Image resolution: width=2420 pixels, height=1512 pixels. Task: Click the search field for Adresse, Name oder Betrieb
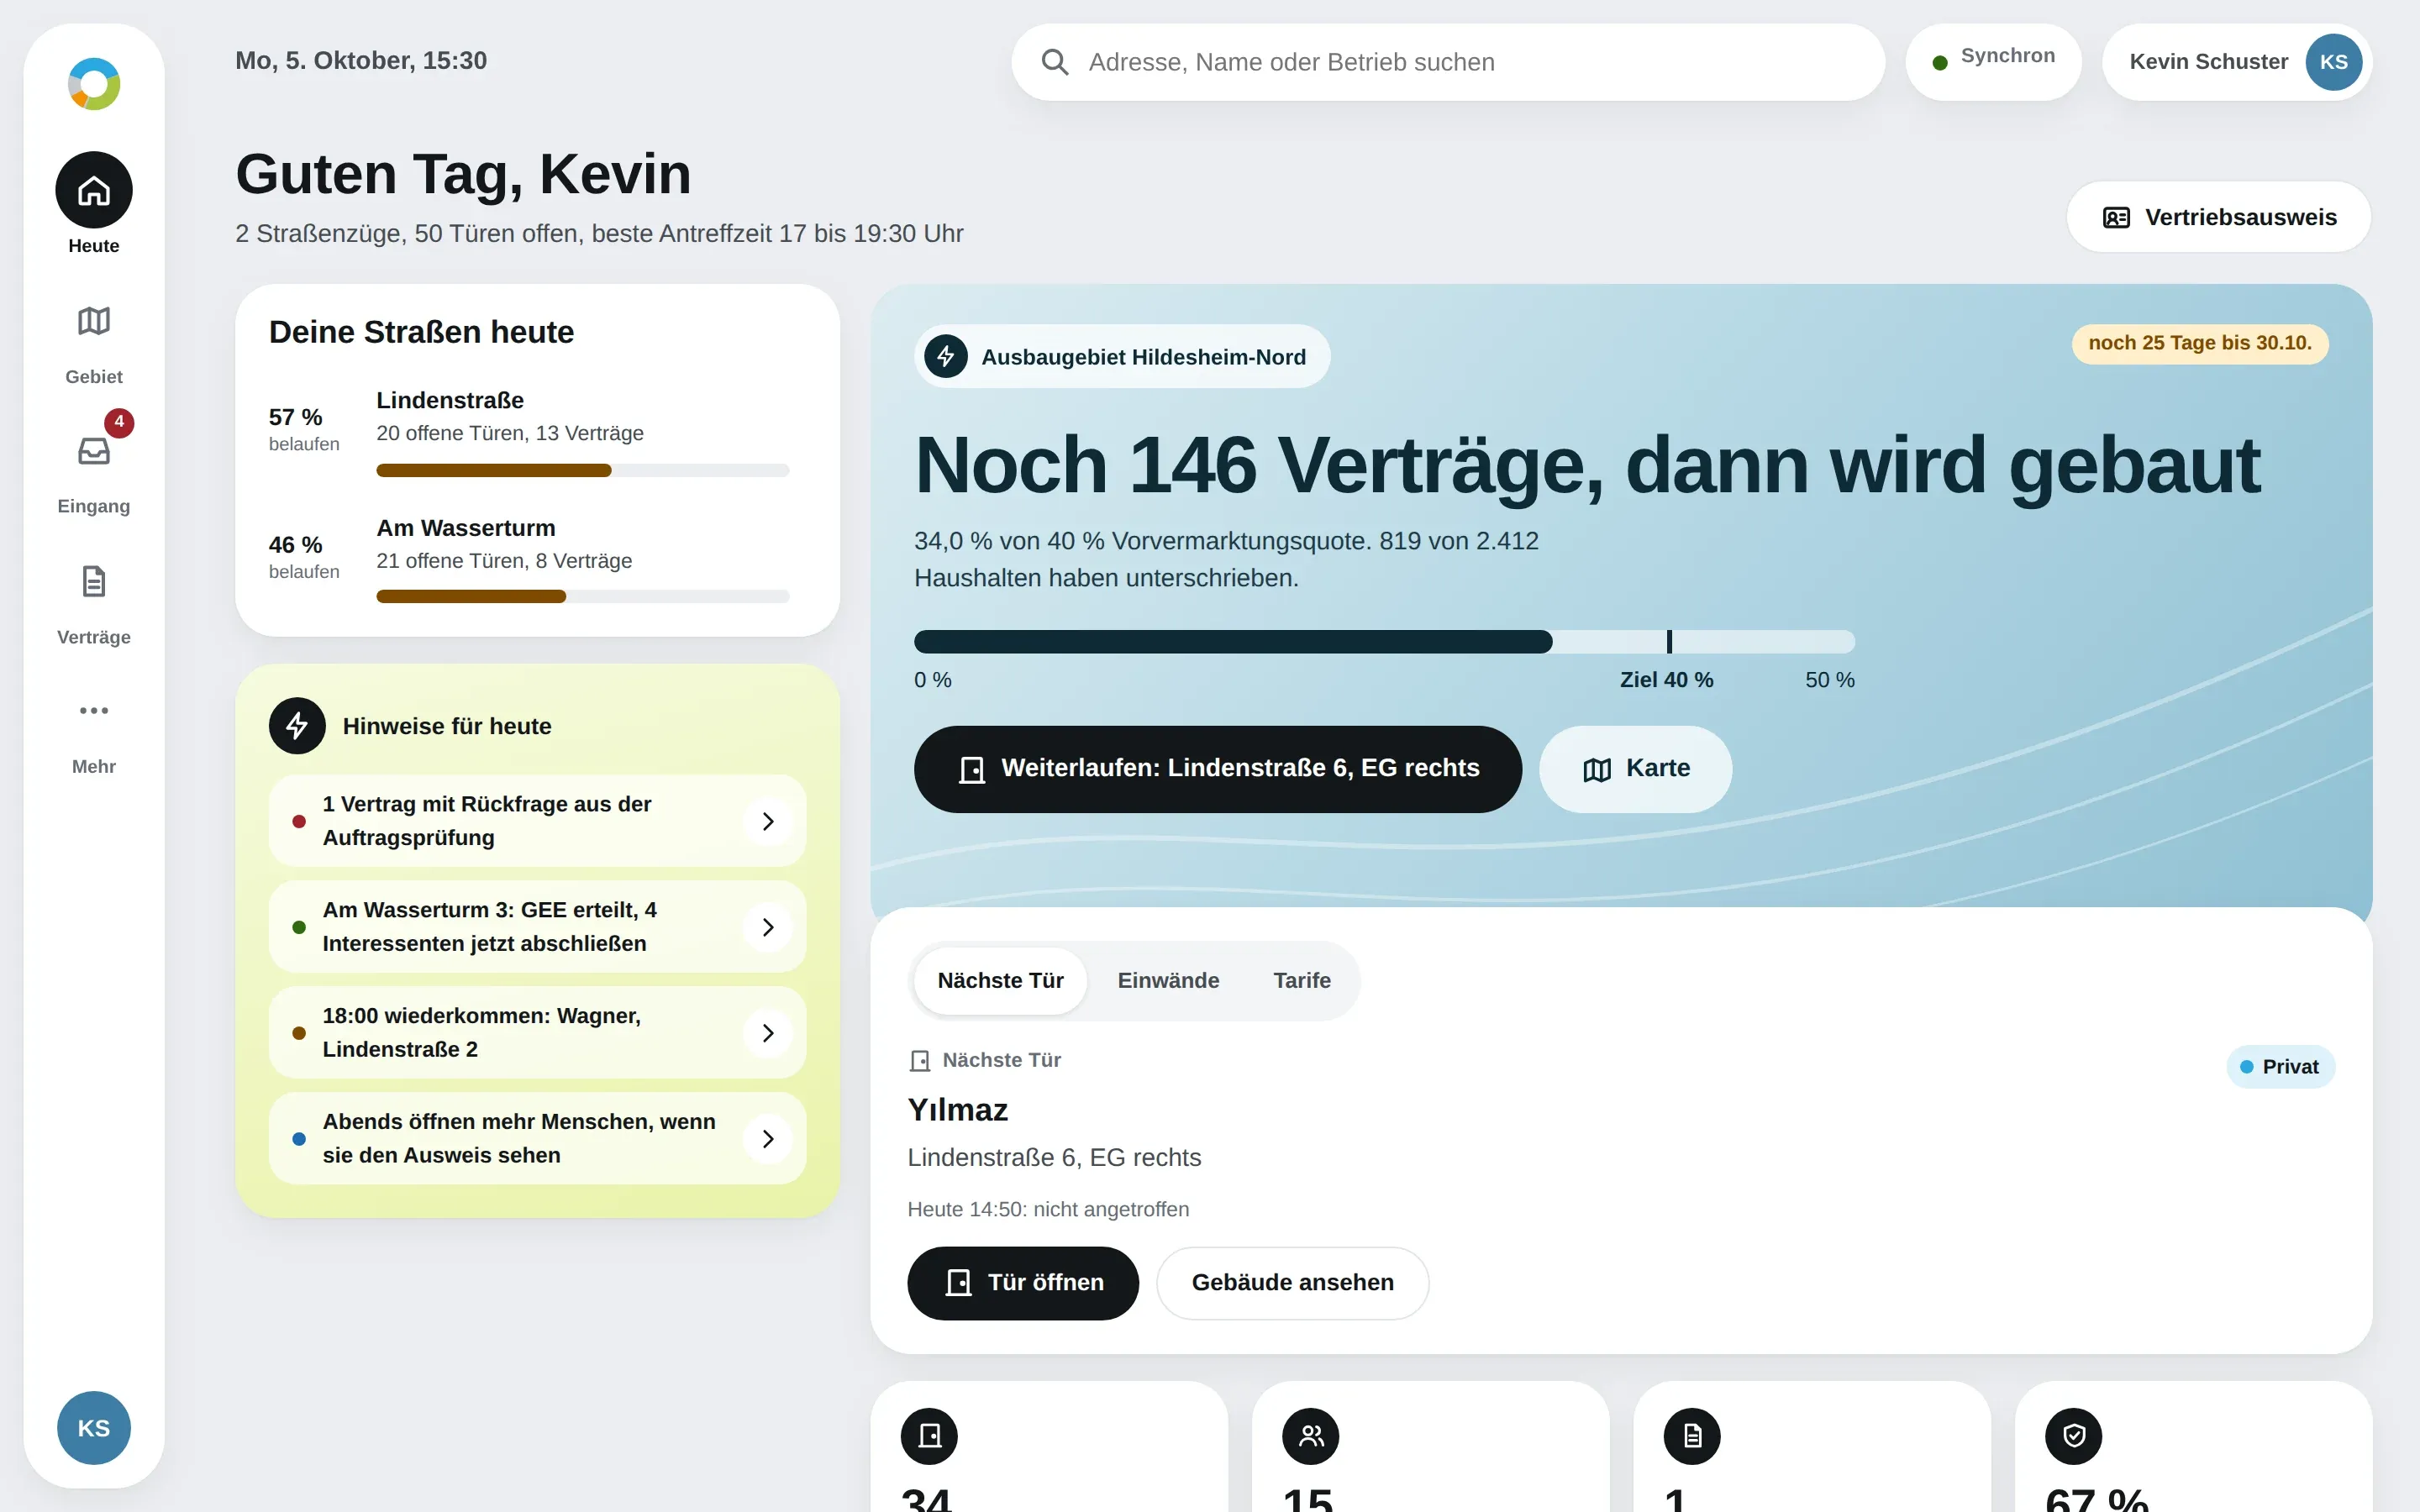[1448, 62]
